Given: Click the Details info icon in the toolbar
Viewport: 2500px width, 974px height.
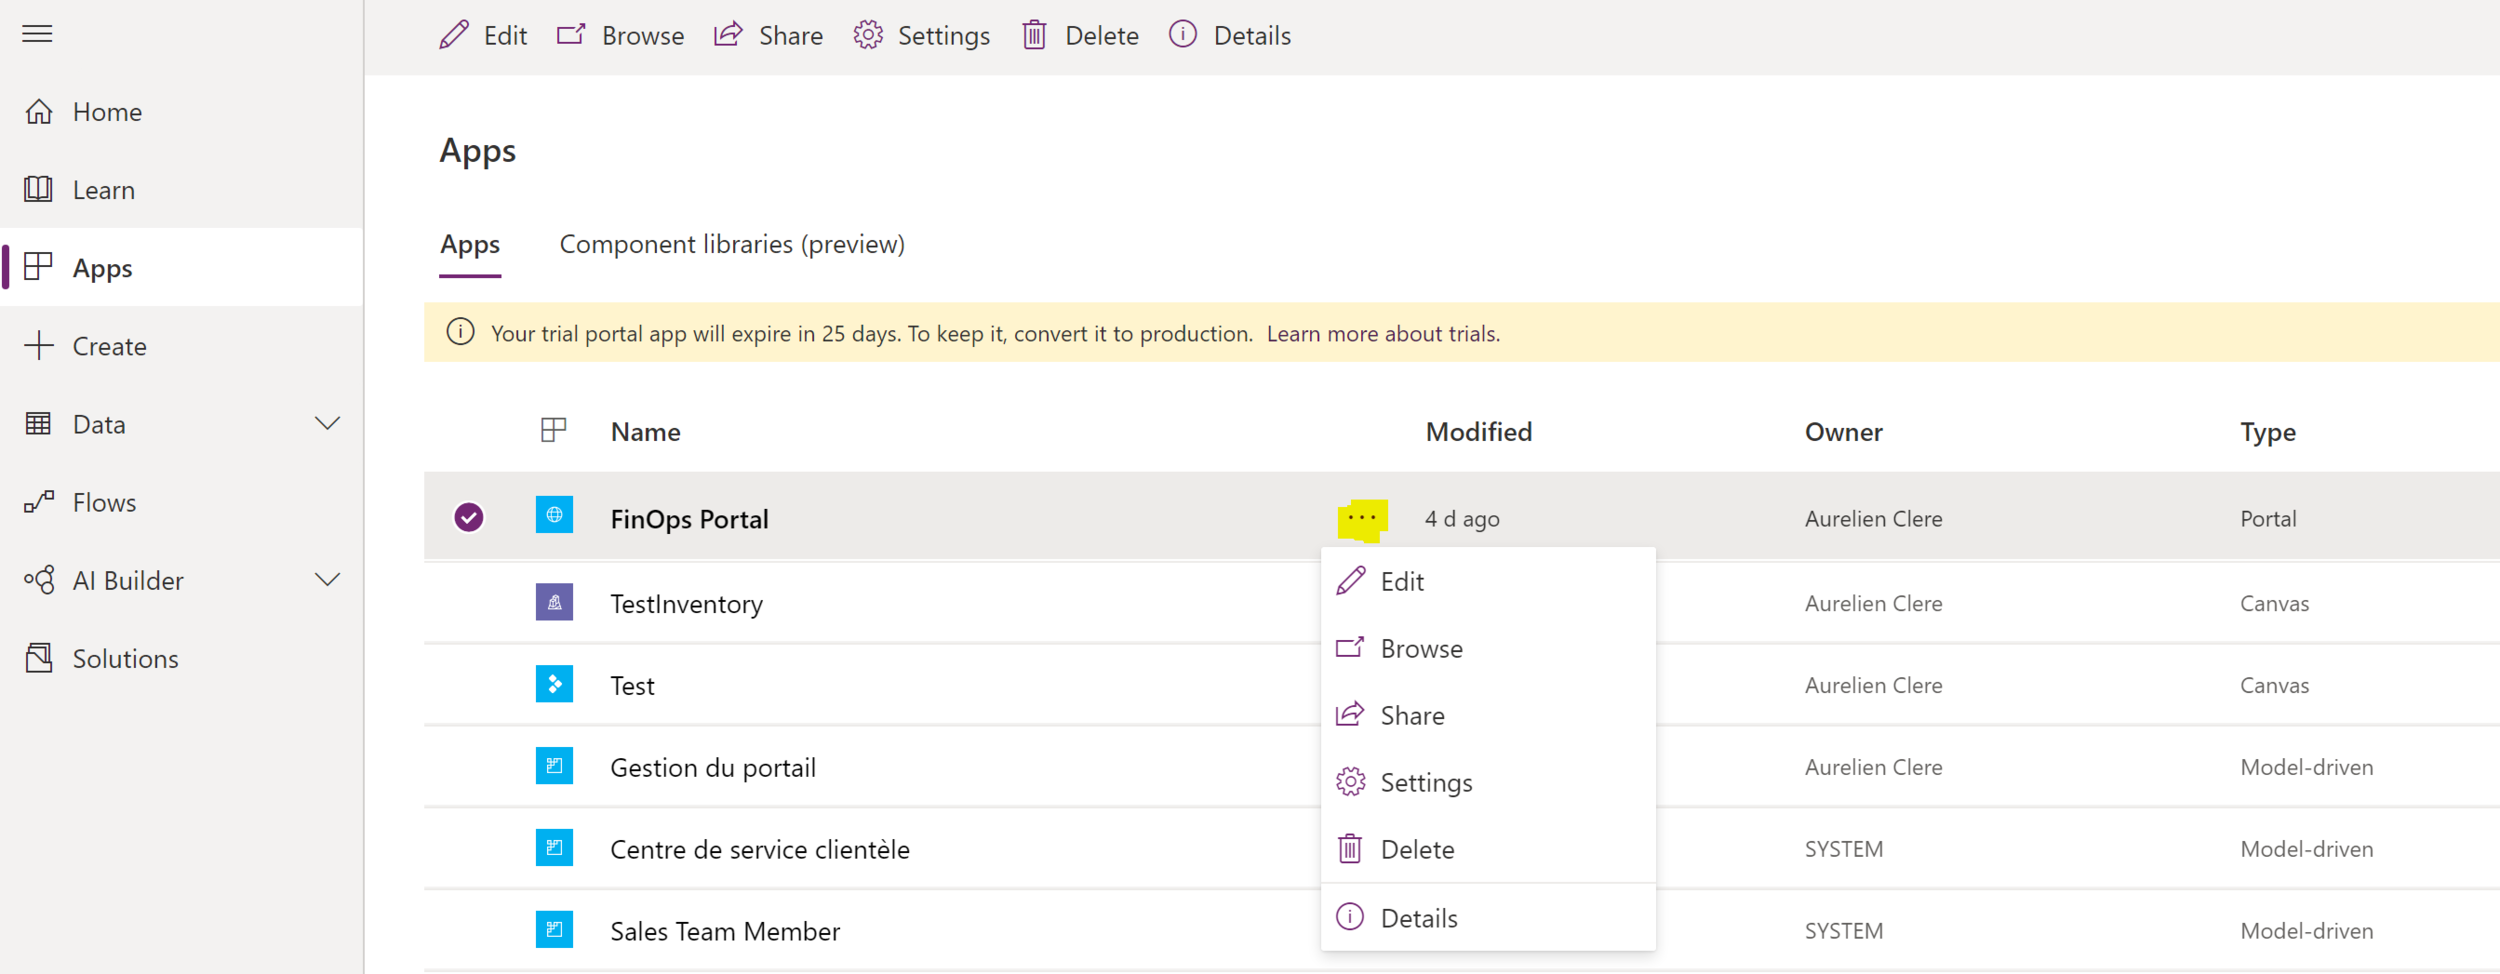Looking at the screenshot, I should (x=1182, y=34).
